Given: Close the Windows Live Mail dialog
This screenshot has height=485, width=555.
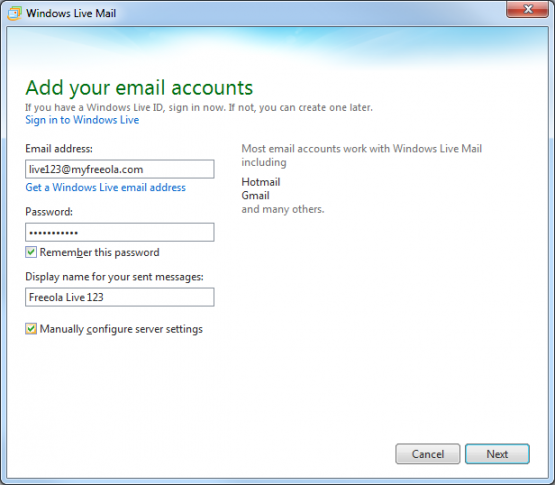Looking at the screenshot, I should pos(527,9).
